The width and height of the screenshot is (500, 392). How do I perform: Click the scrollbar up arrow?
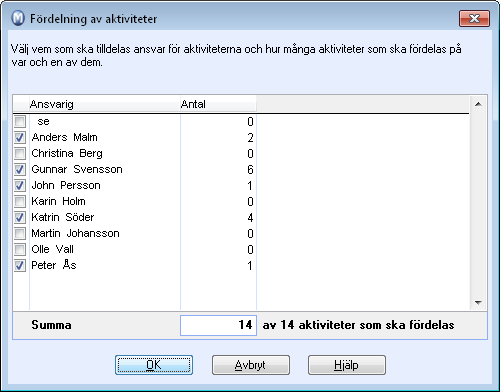(x=478, y=104)
